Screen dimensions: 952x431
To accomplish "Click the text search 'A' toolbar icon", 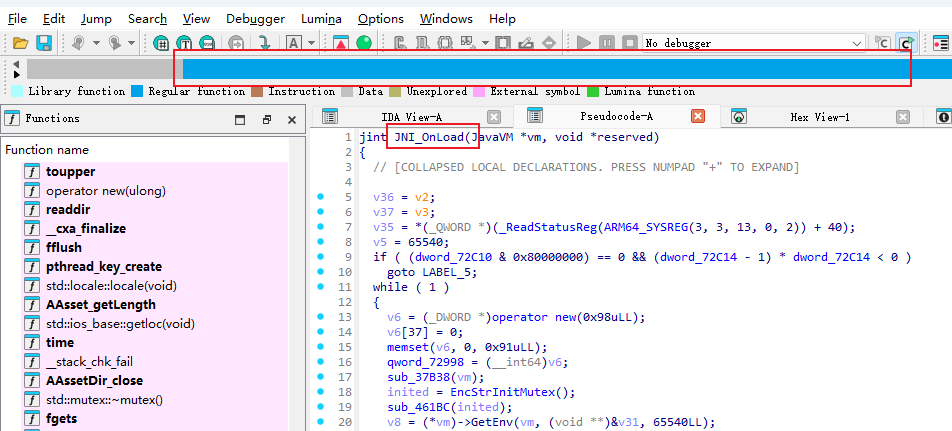I will [294, 43].
